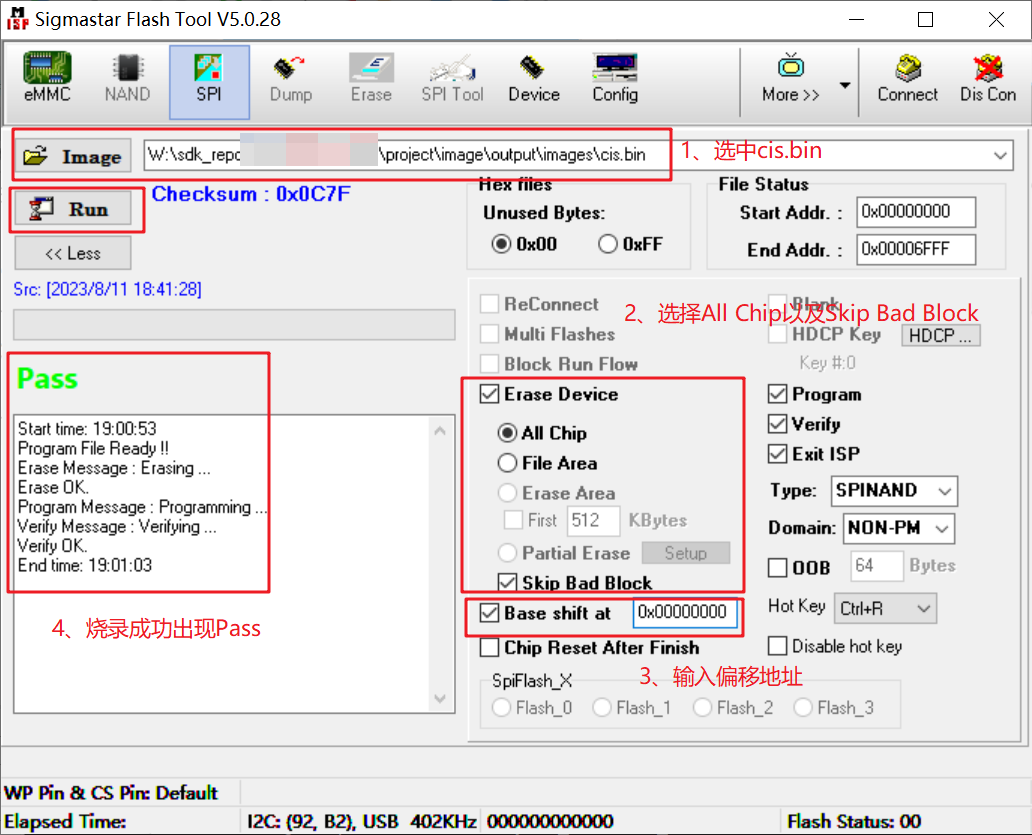This screenshot has height=835, width=1032.
Task: Select the File Area radio option
Action: point(507,463)
